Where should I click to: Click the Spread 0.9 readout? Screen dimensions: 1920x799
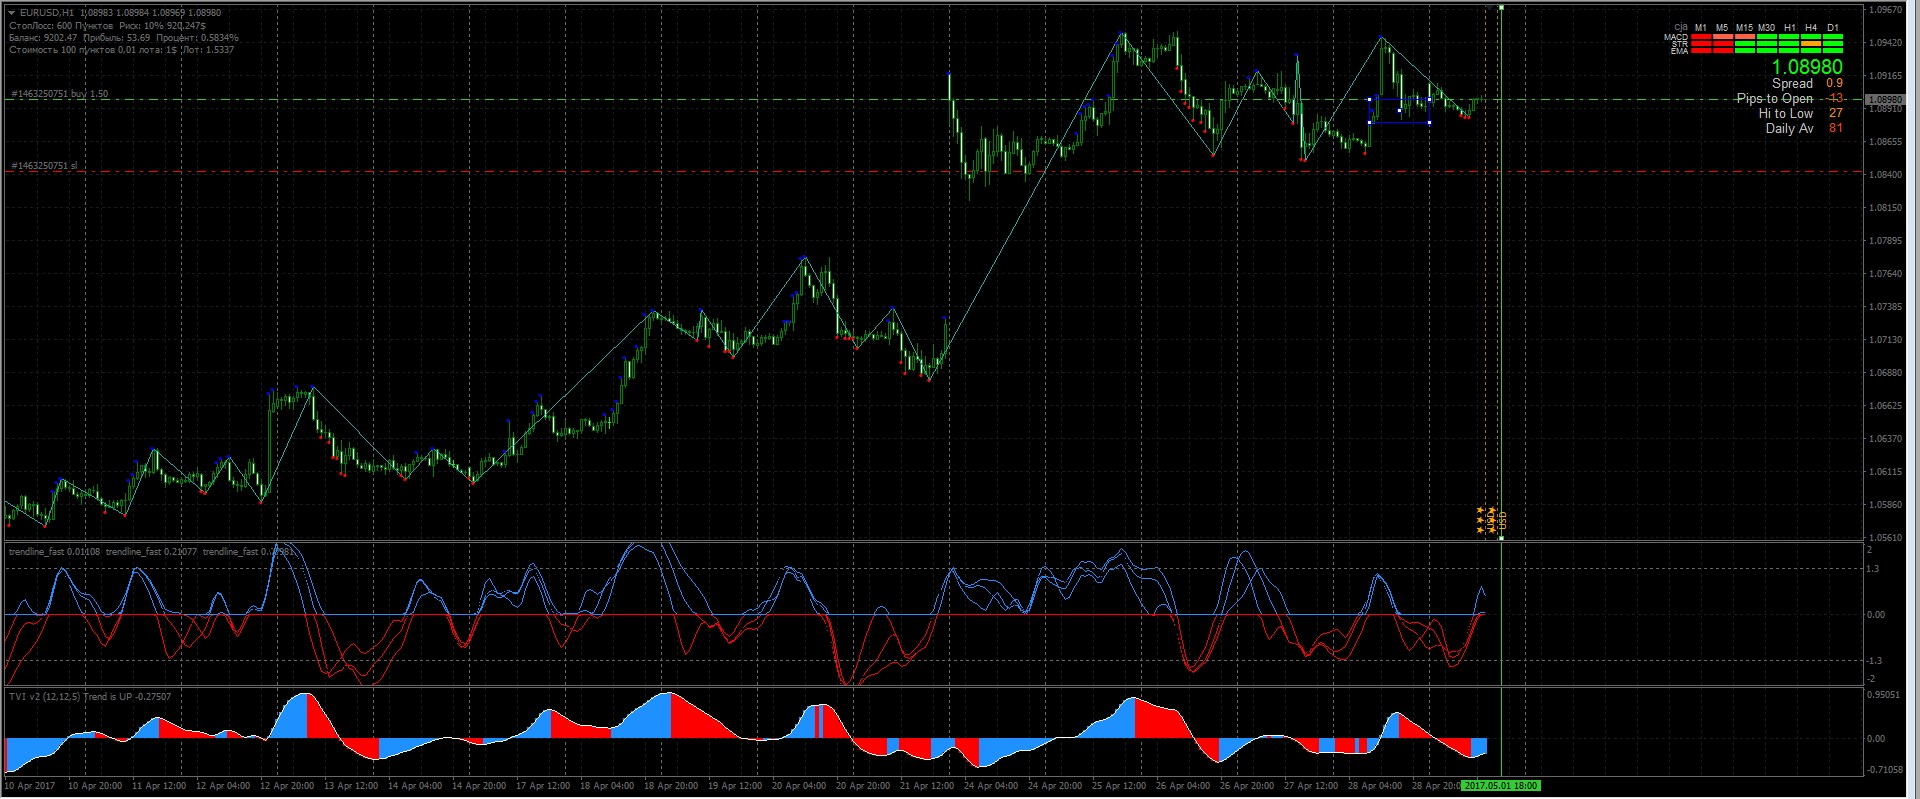pyautogui.click(x=1807, y=83)
